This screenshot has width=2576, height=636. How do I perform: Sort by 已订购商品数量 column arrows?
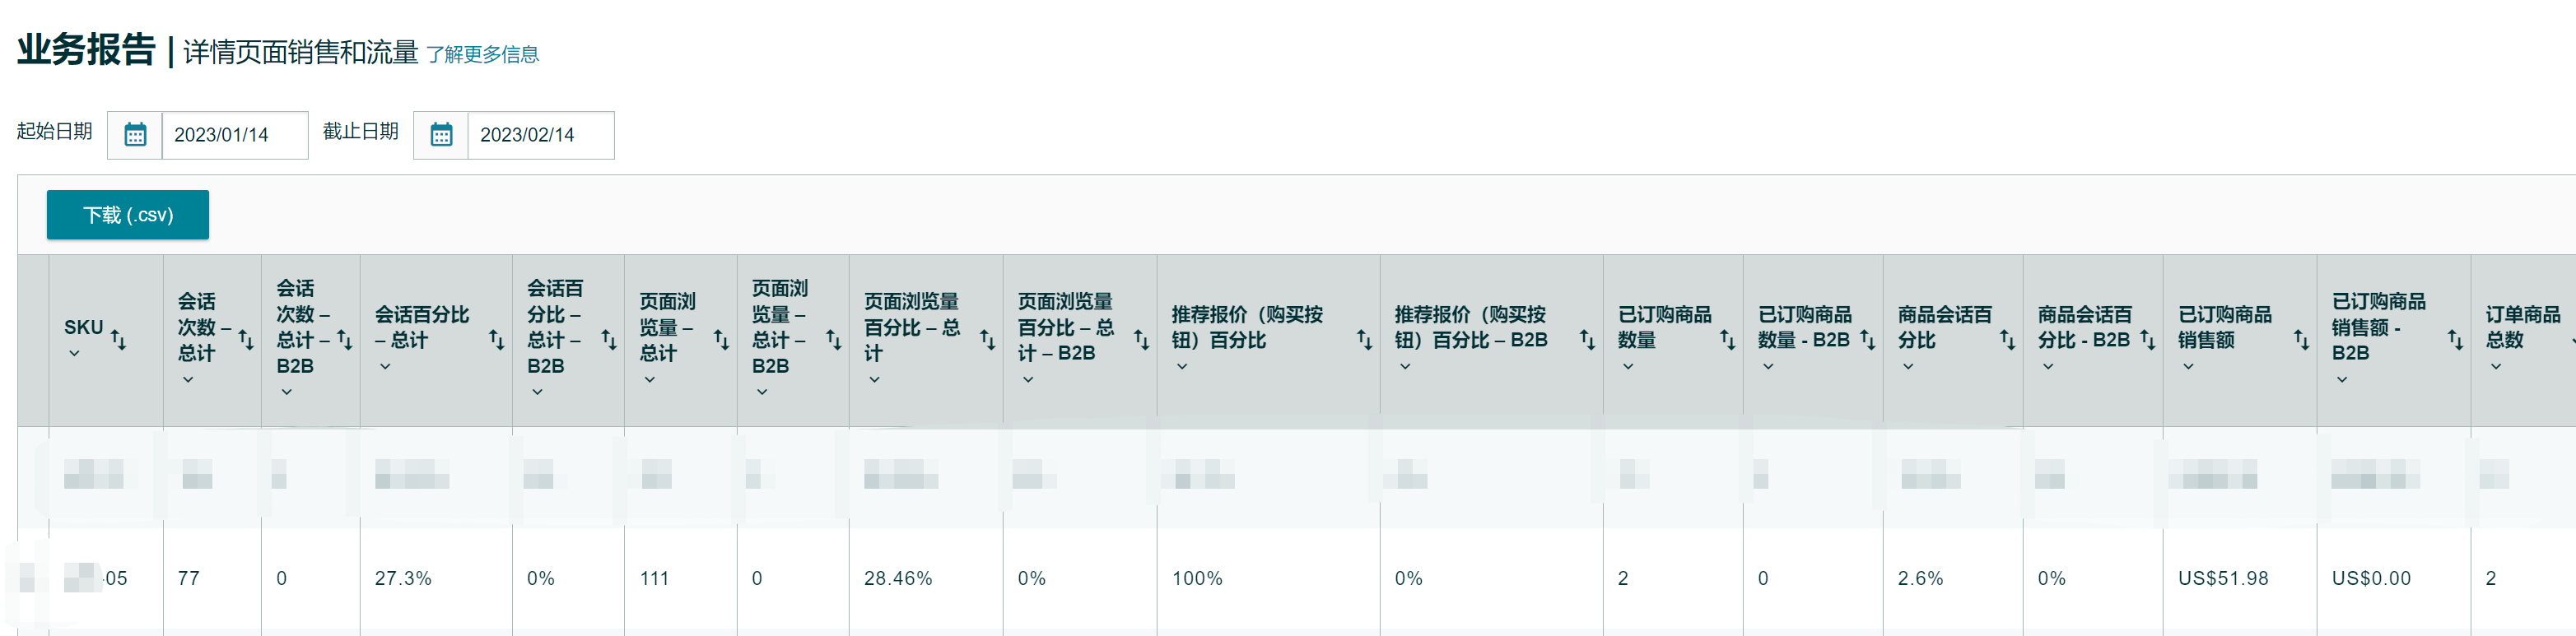click(1727, 340)
